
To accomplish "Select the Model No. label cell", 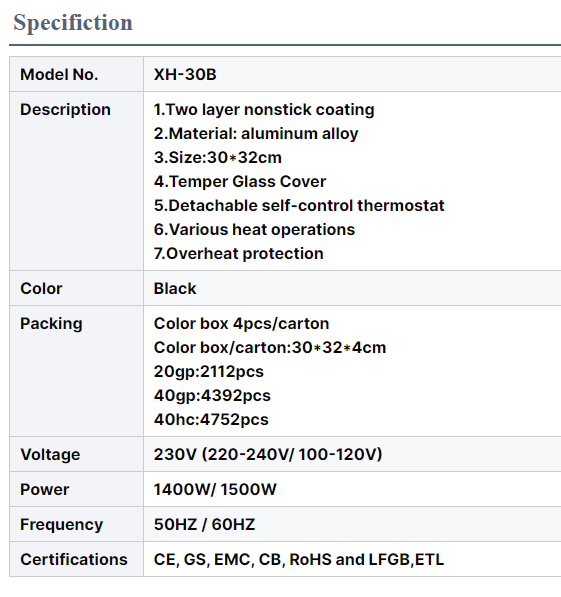I will [77, 74].
